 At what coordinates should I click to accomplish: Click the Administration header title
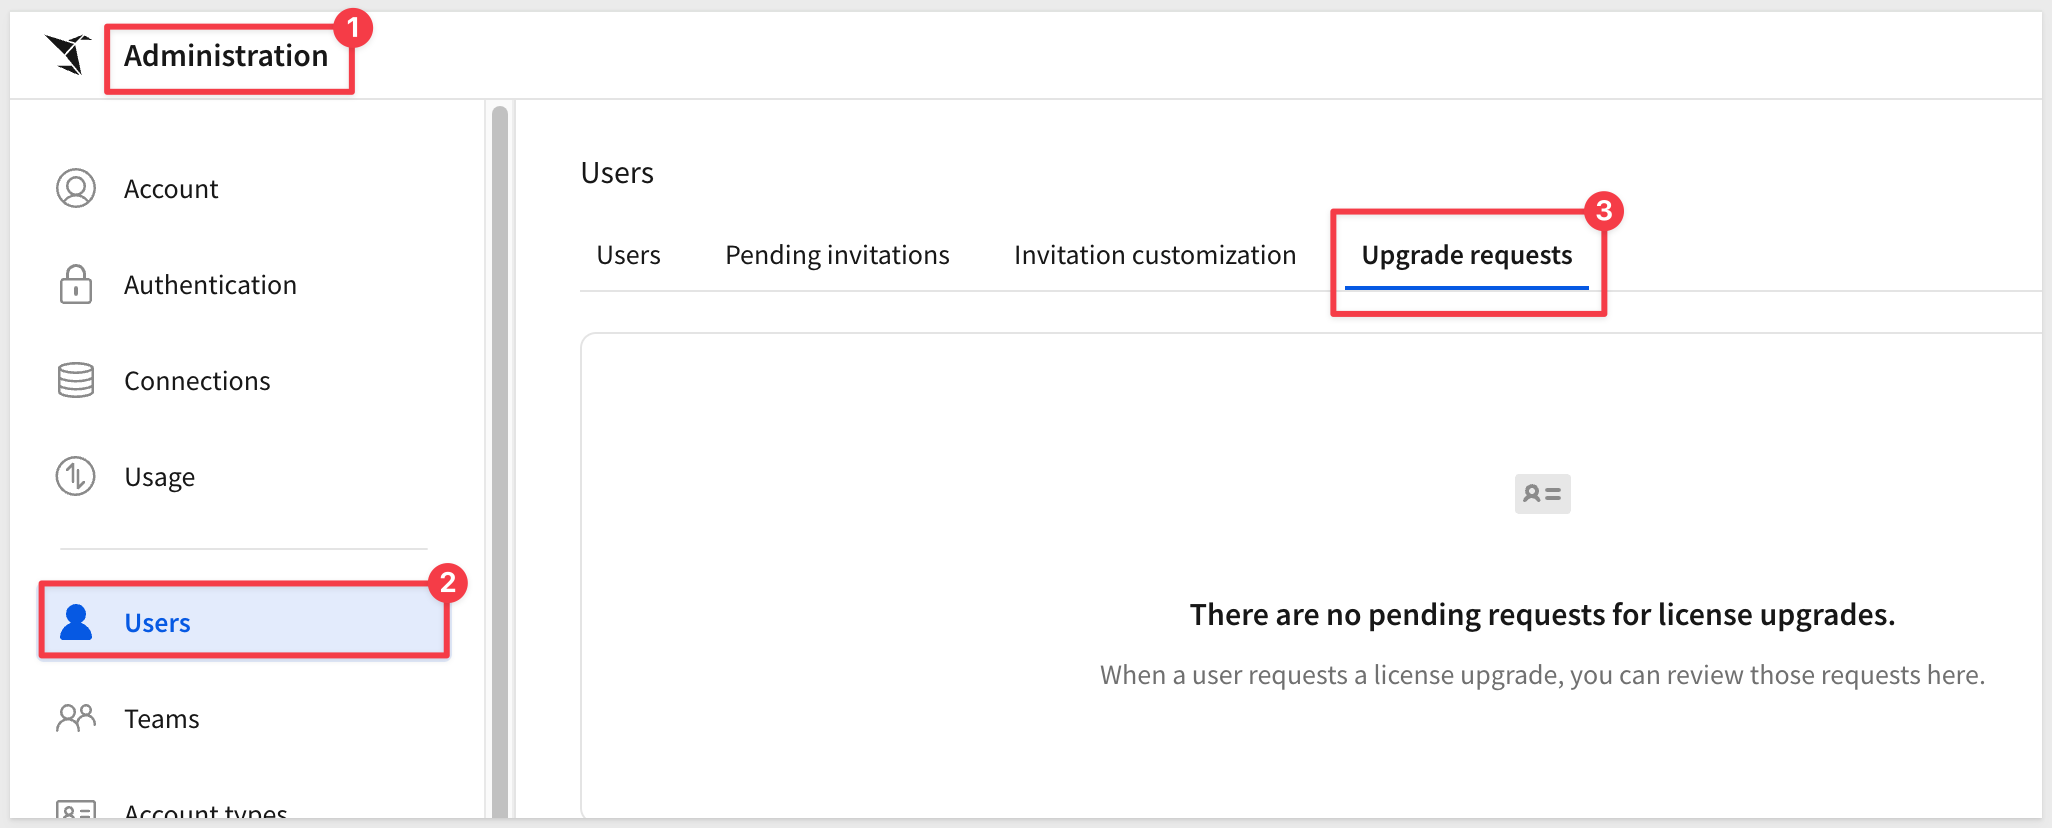click(x=226, y=56)
